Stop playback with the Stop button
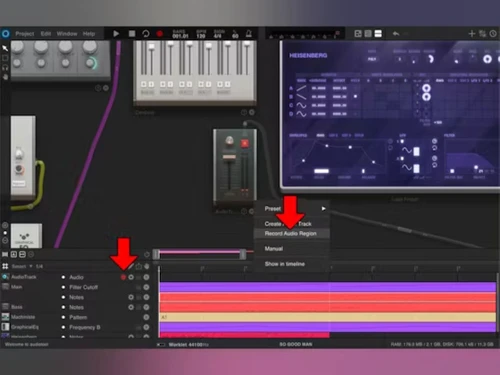Image resolution: width=500 pixels, height=375 pixels. [x=132, y=34]
